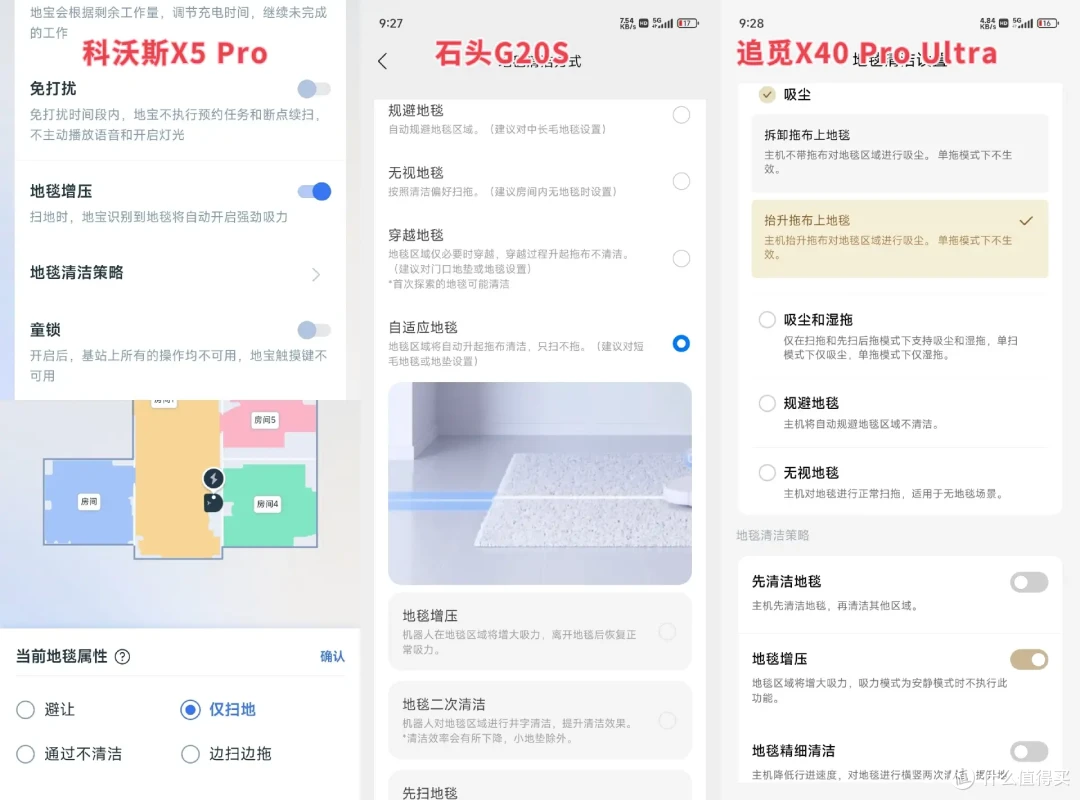This screenshot has width=1080, height=800.
Task: Tap the carpet demo illustration image
Action: (539, 483)
